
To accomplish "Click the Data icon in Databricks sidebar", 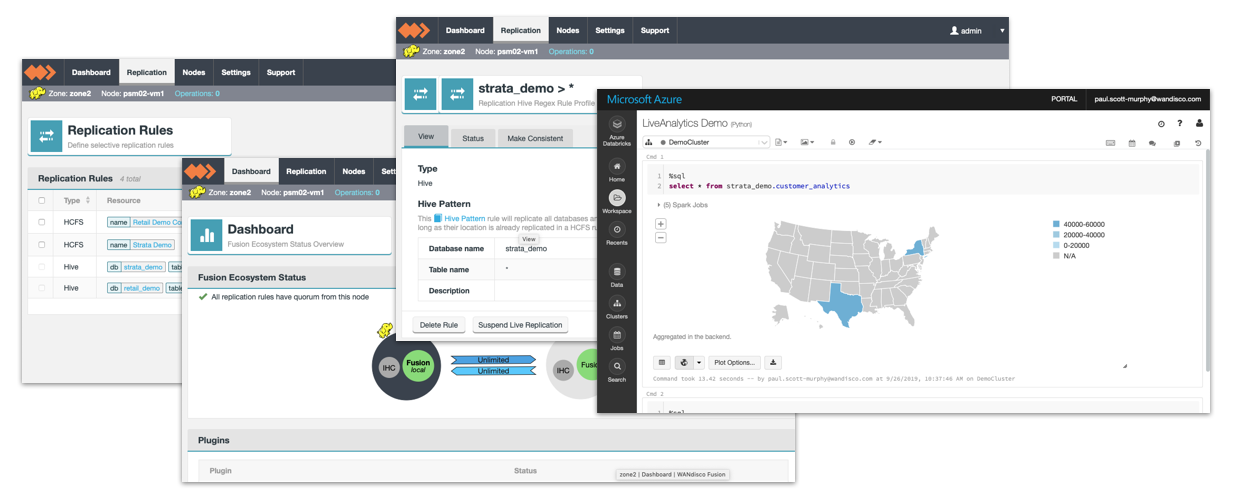I will [617, 273].
